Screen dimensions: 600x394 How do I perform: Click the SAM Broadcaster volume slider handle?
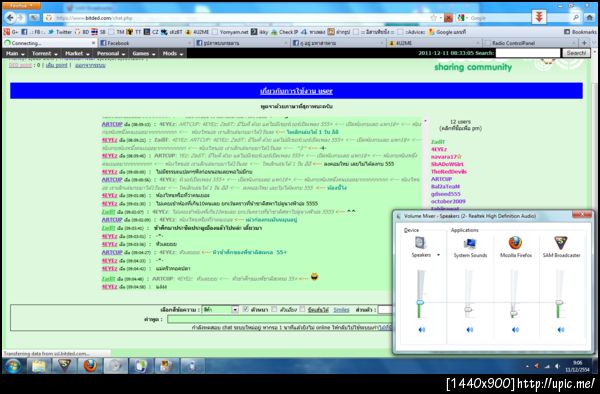coord(559,303)
